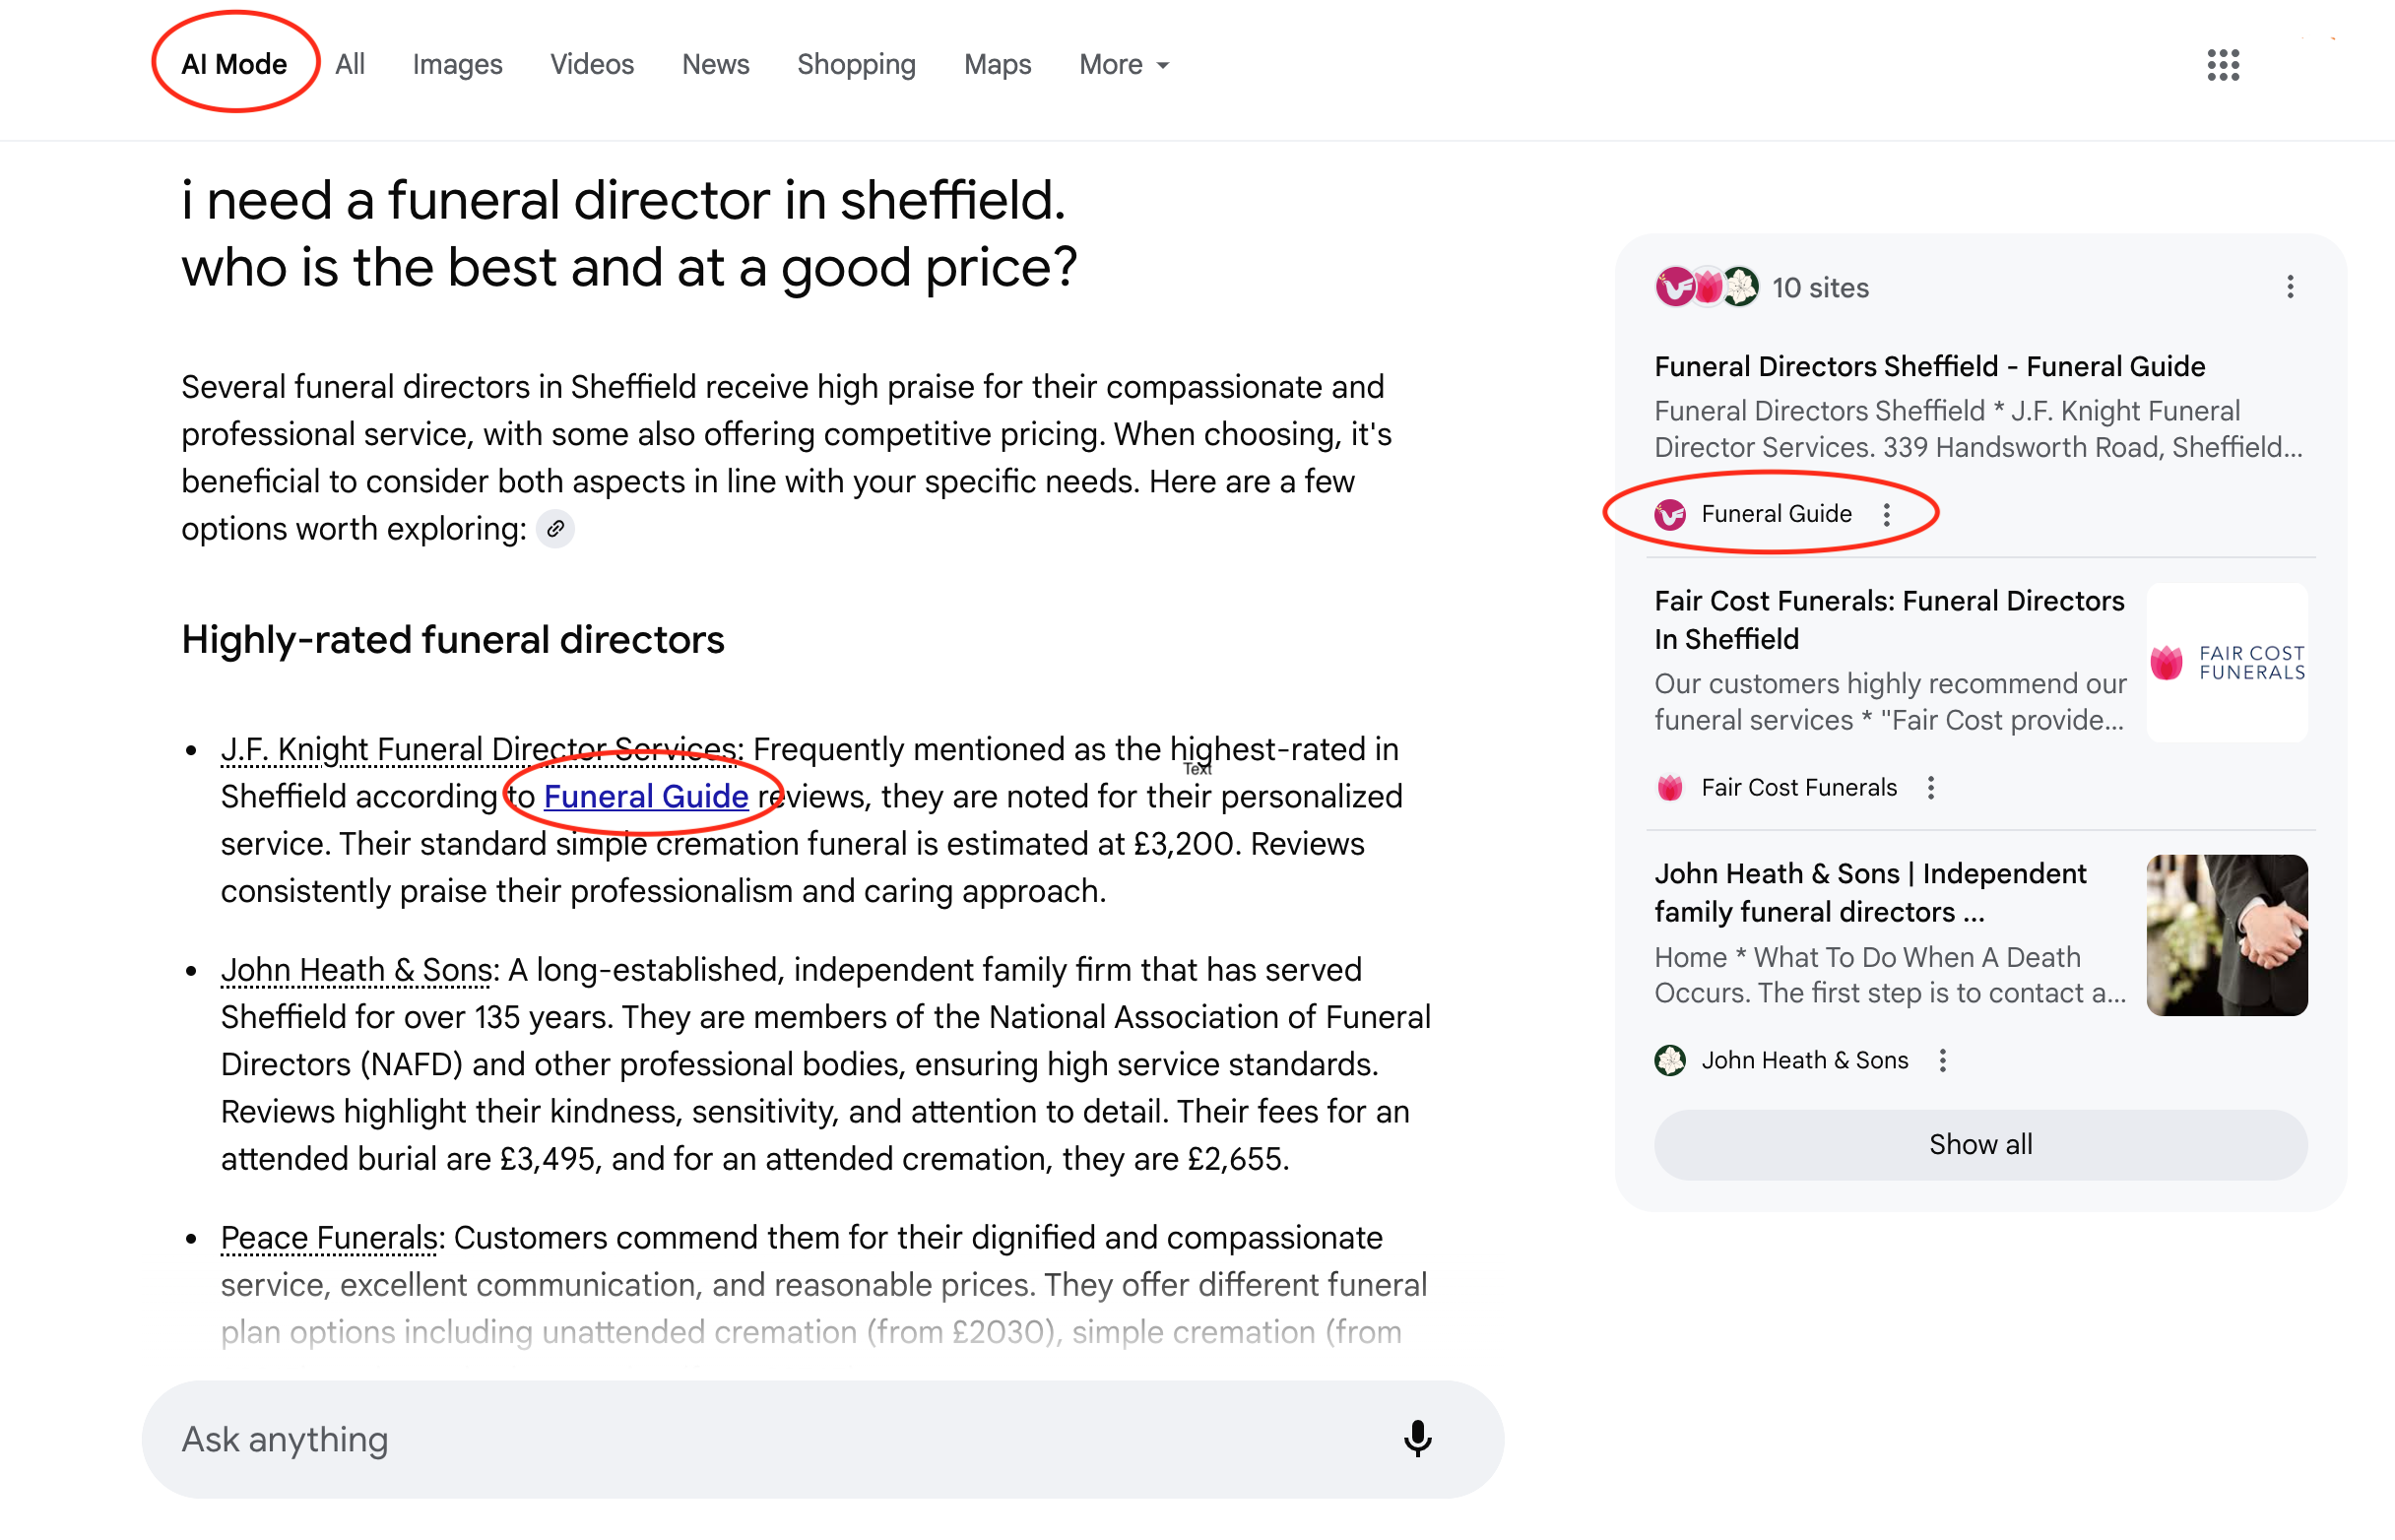Go to the Maps tab
Screen dimensions: 2395x1540
tap(997, 65)
